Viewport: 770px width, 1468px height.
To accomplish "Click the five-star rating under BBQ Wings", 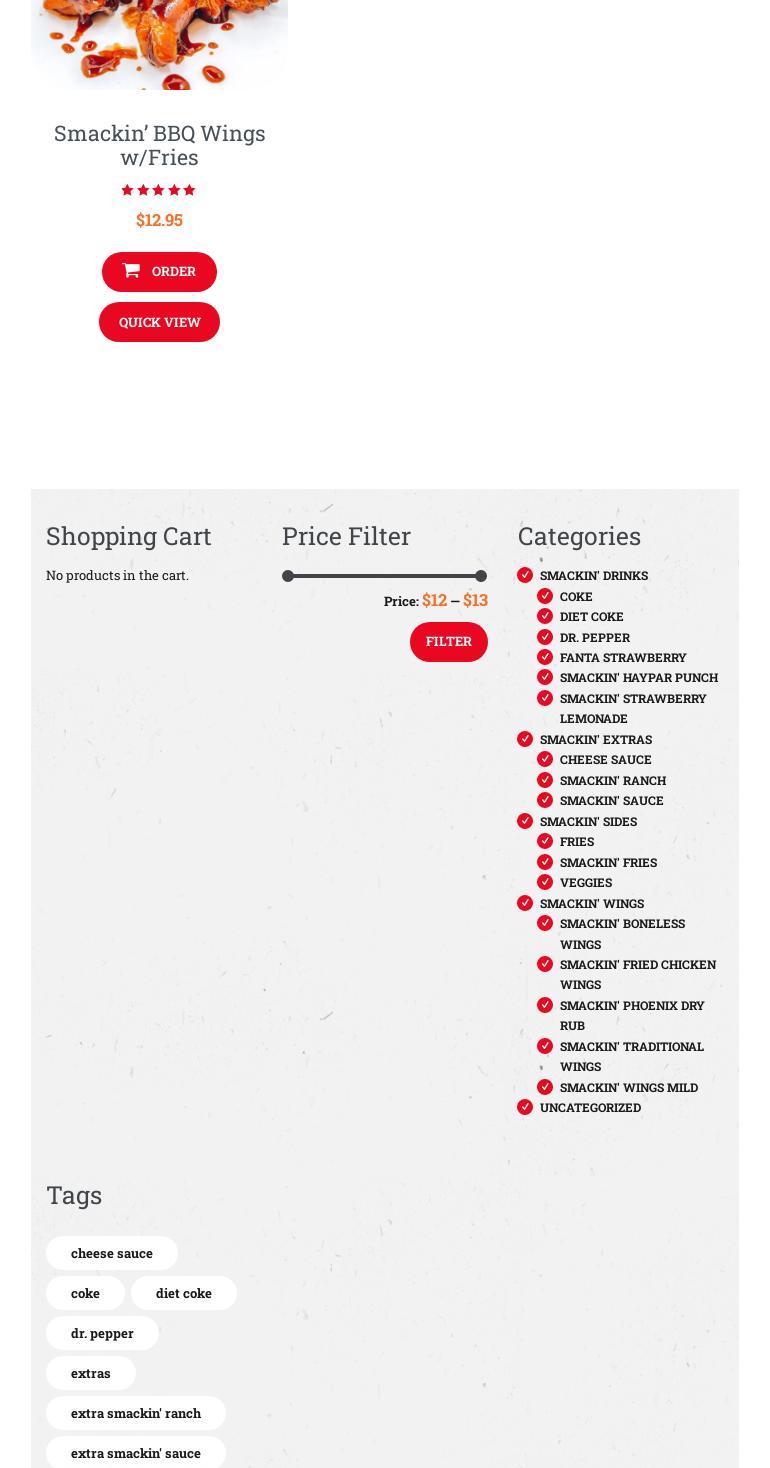I will 159,190.
